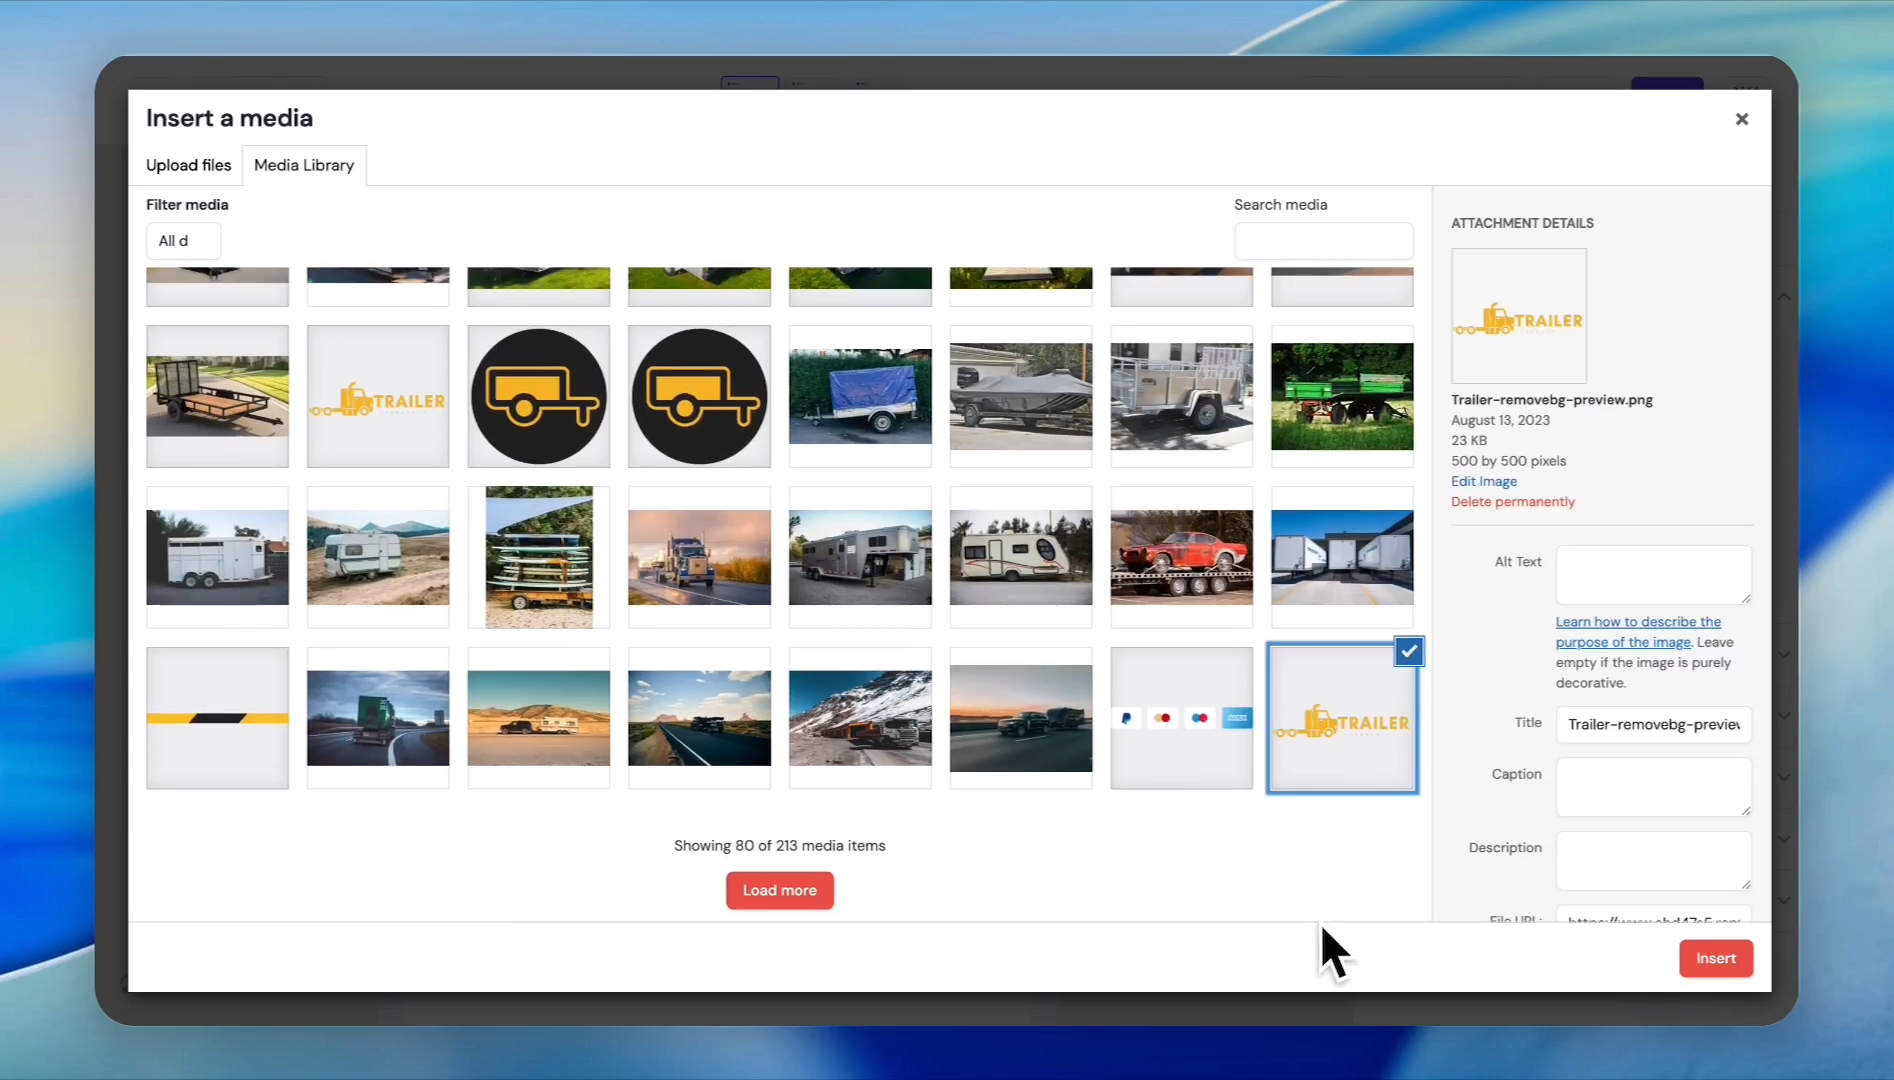1894x1080 pixels.
Task: Select the green farm trailer thumbnail
Action: point(1342,396)
